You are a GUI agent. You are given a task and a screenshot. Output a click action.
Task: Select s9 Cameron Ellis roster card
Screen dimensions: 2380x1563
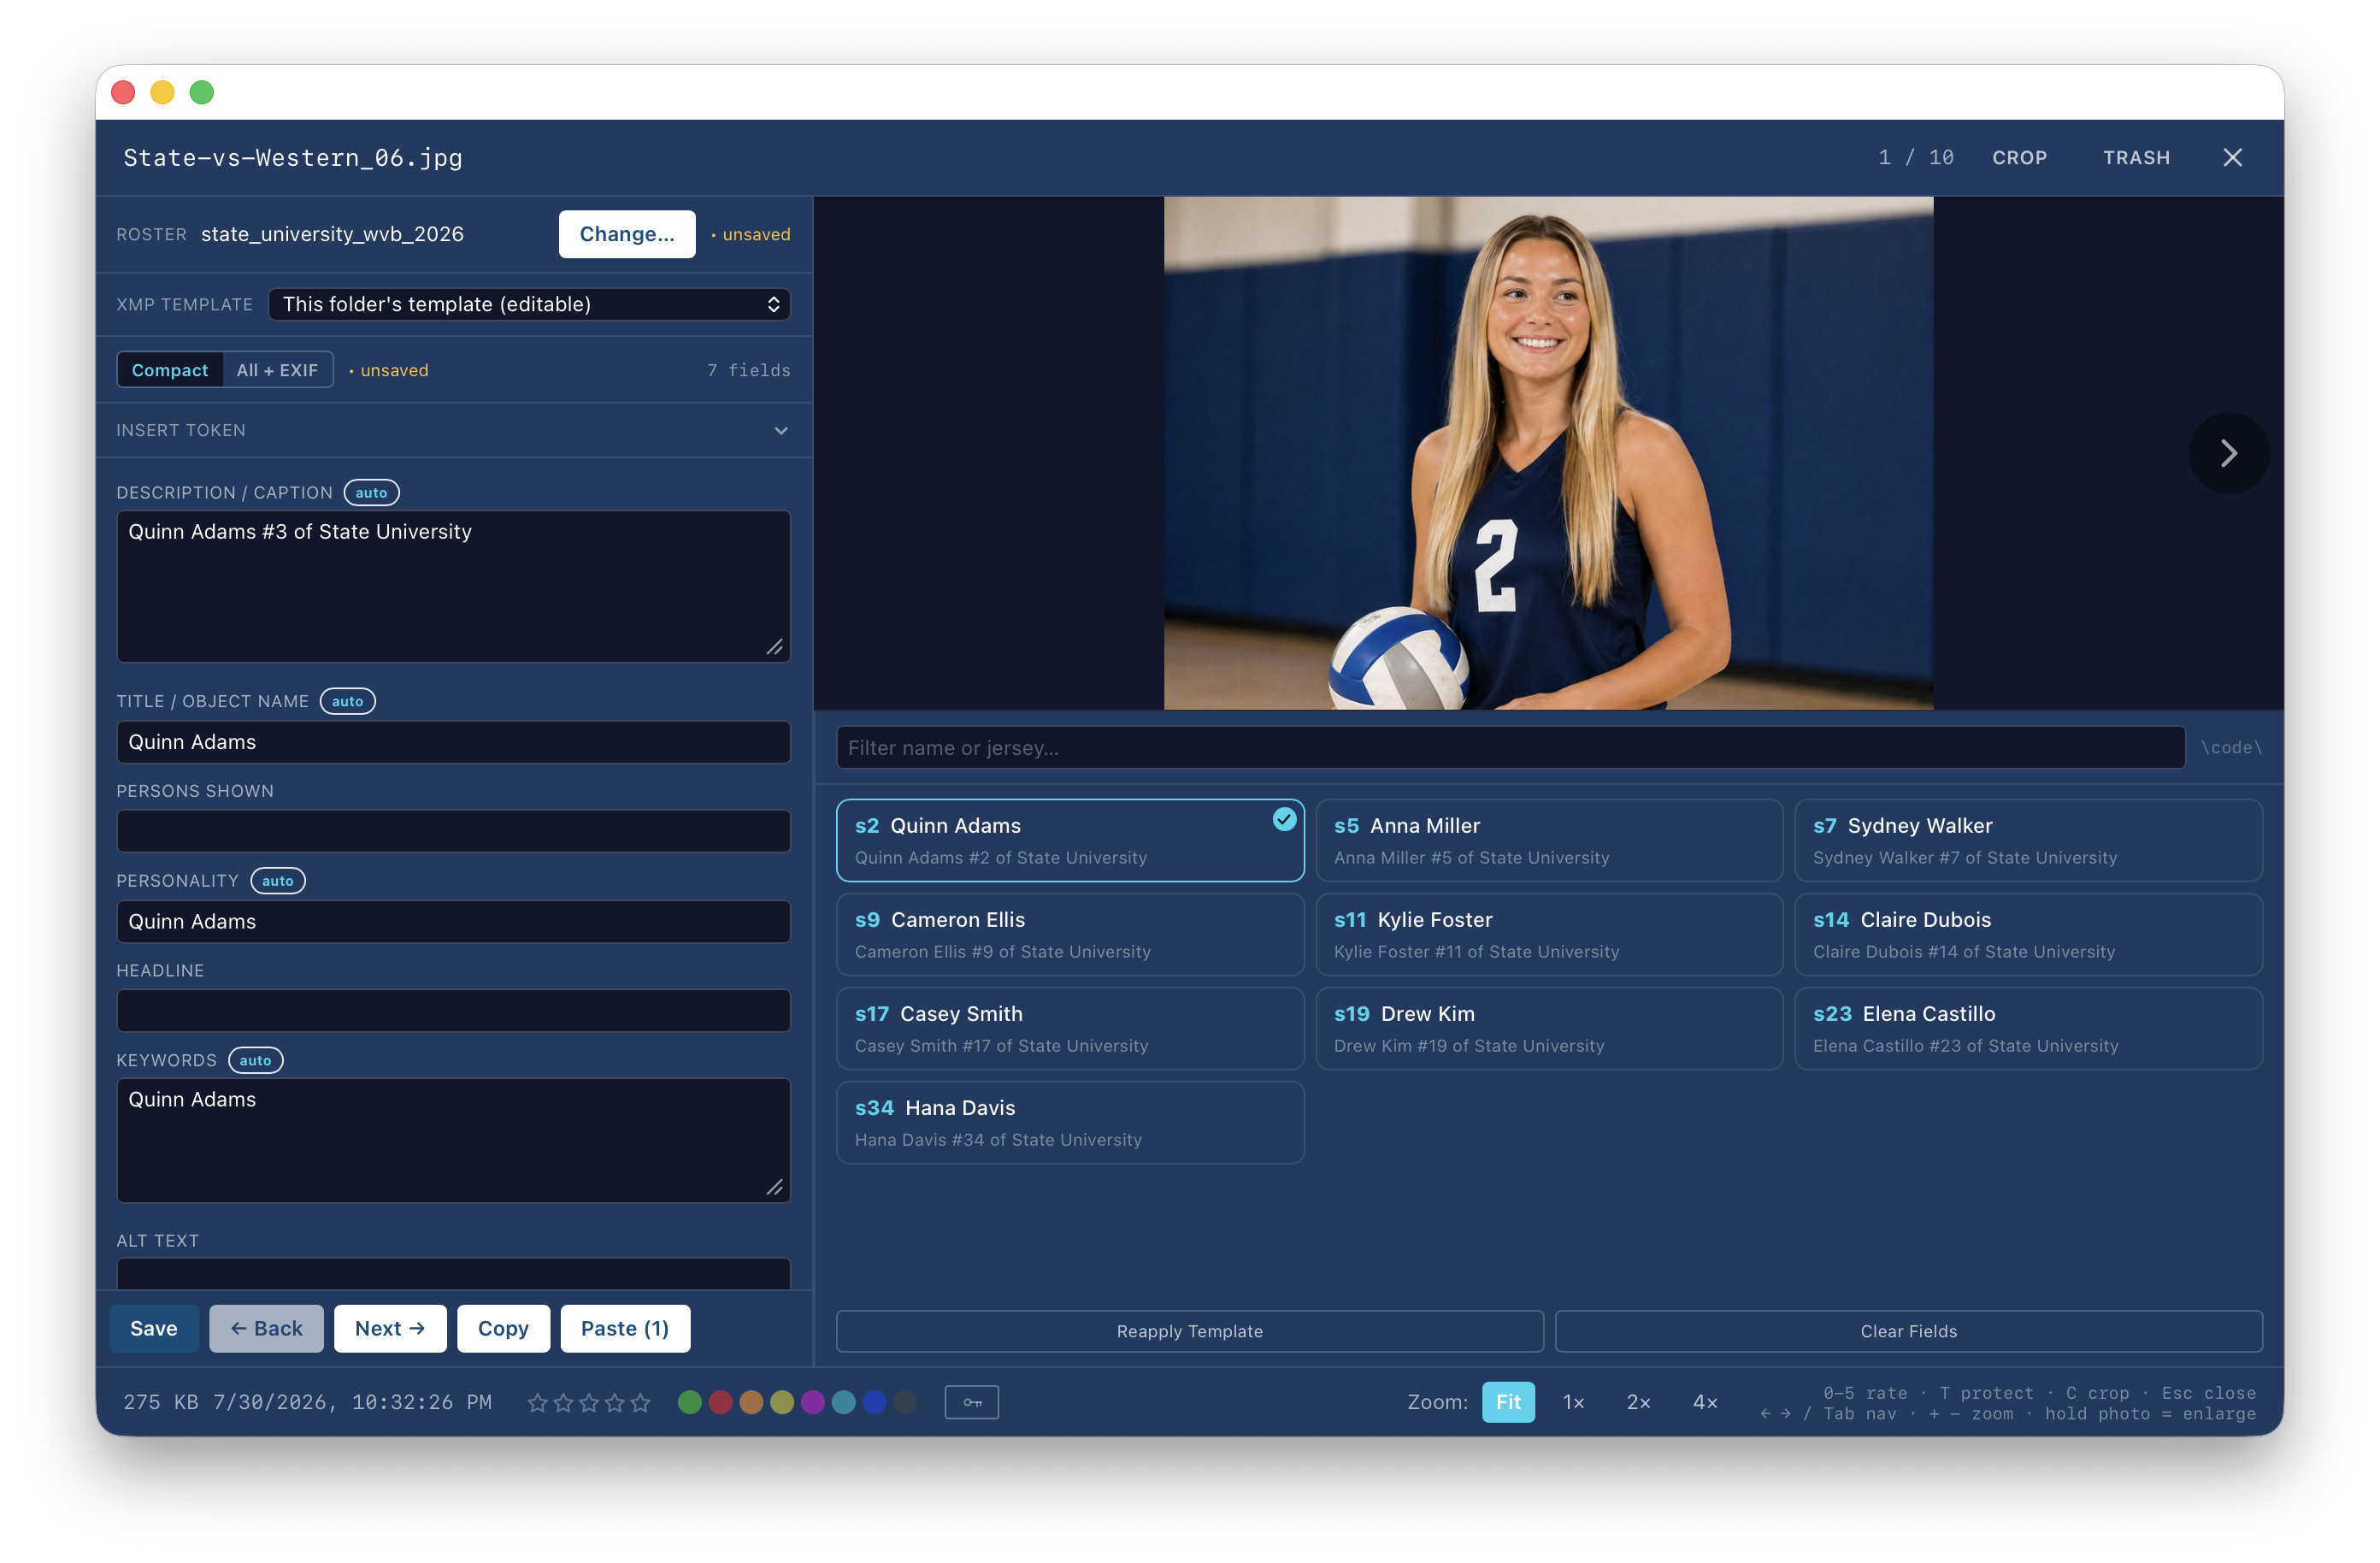point(1070,934)
